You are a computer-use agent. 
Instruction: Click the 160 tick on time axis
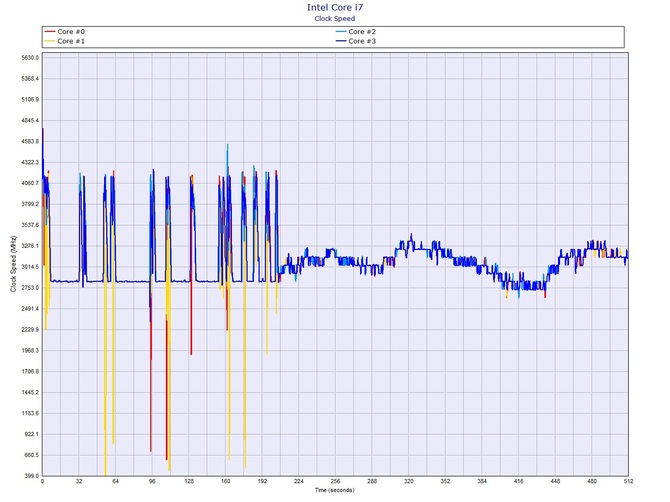click(x=226, y=481)
